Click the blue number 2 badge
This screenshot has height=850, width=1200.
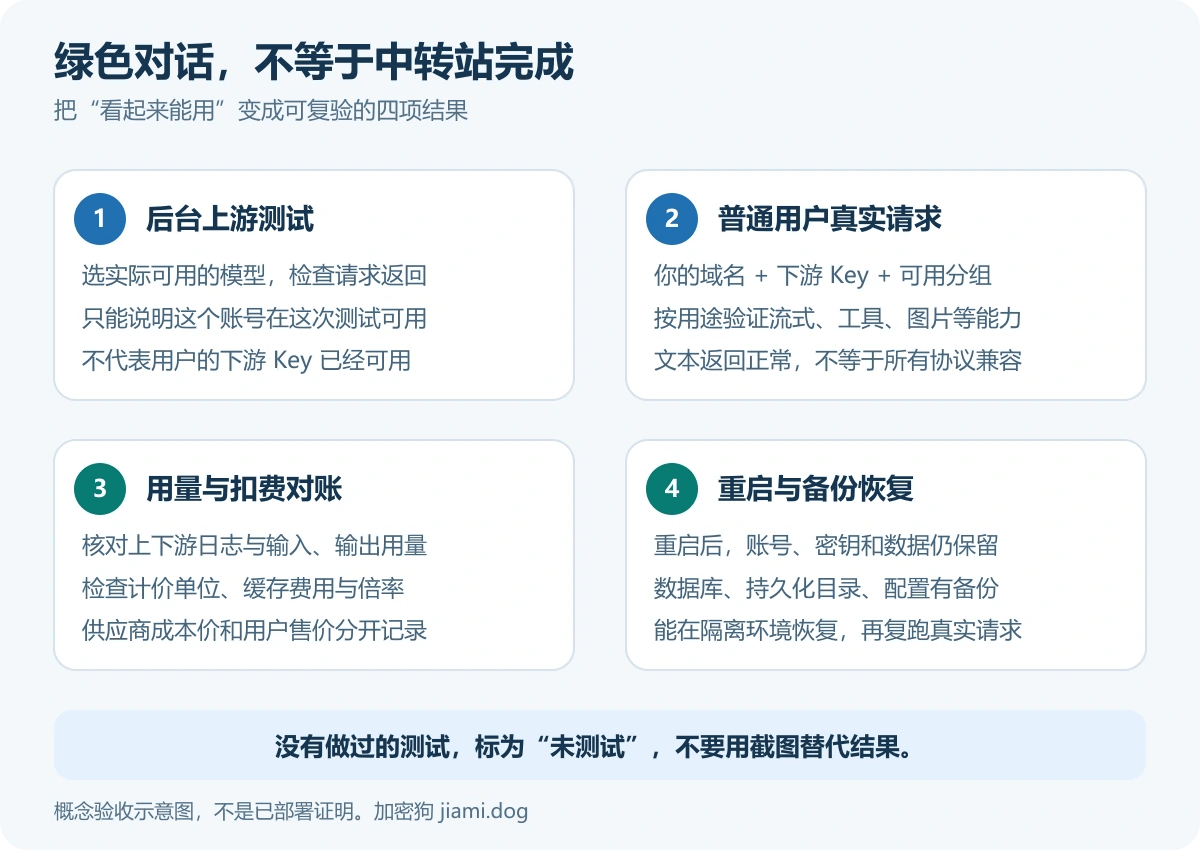point(672,219)
